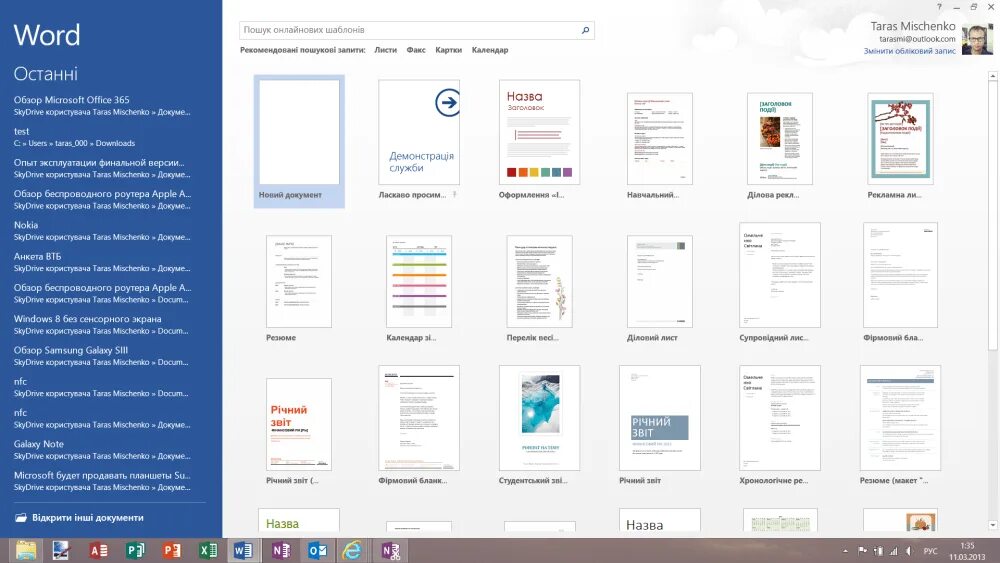Click Змінити обліковий запис link
Viewport: 1000px width, 563px height.
(909, 51)
